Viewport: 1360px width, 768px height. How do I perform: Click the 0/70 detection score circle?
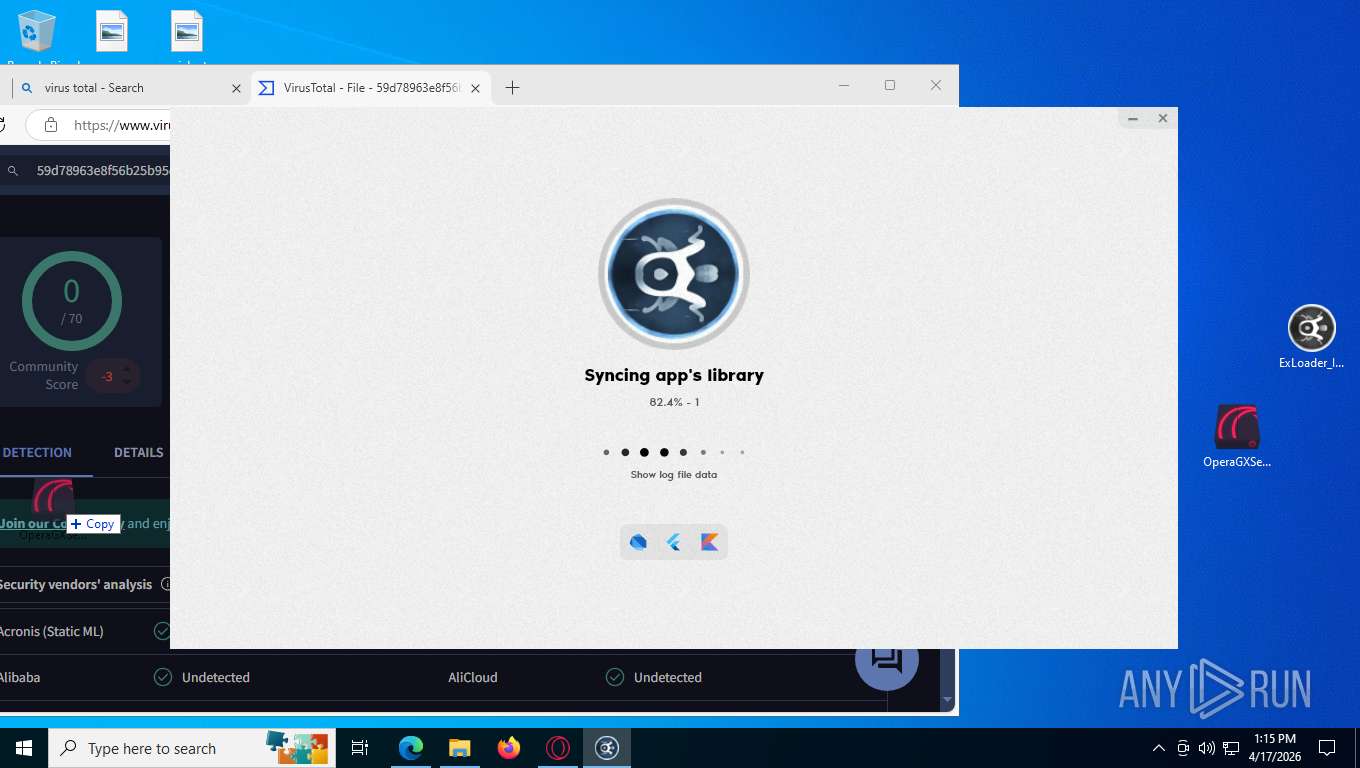[x=72, y=301]
